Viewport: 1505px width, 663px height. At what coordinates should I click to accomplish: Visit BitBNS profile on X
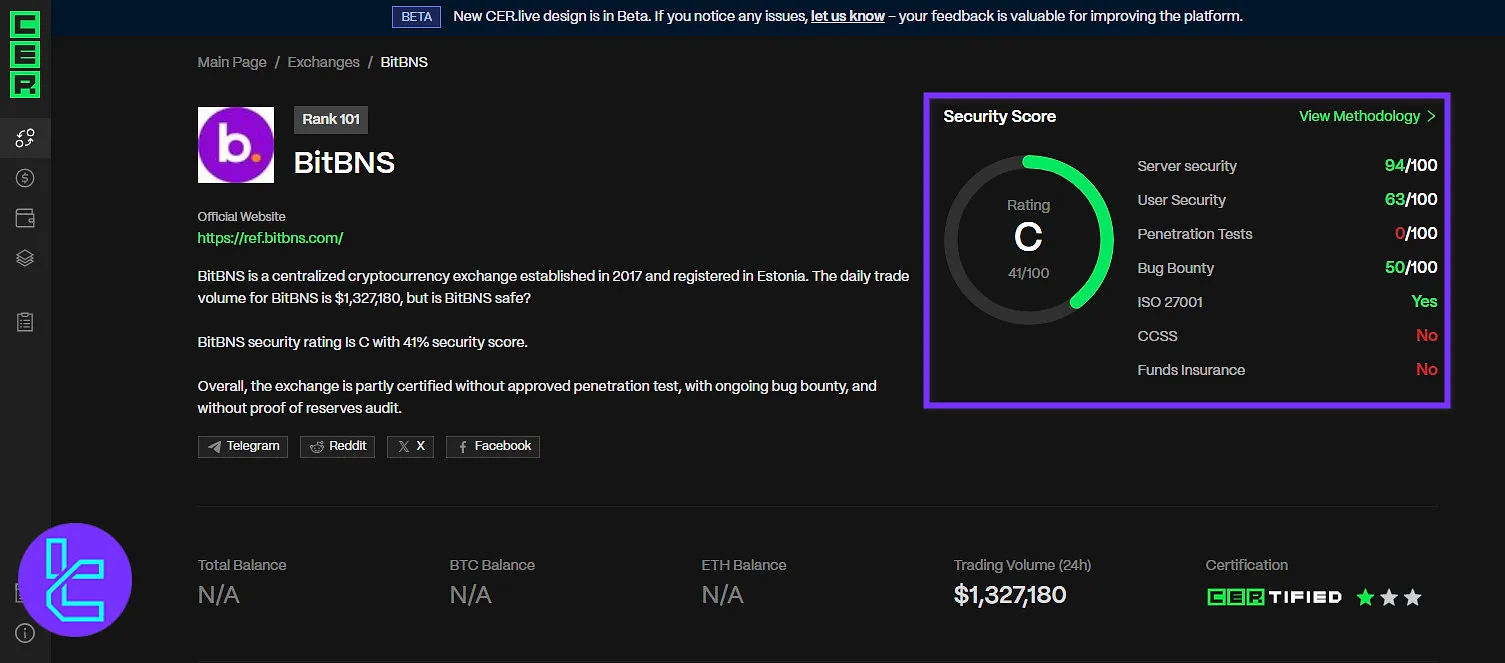(410, 446)
